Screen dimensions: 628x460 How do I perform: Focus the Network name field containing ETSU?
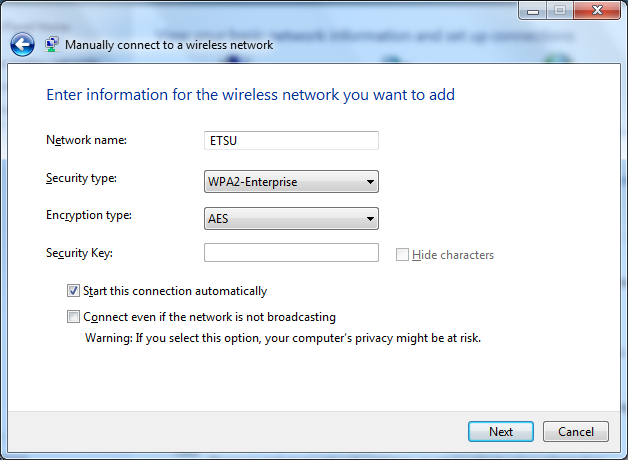click(291, 141)
